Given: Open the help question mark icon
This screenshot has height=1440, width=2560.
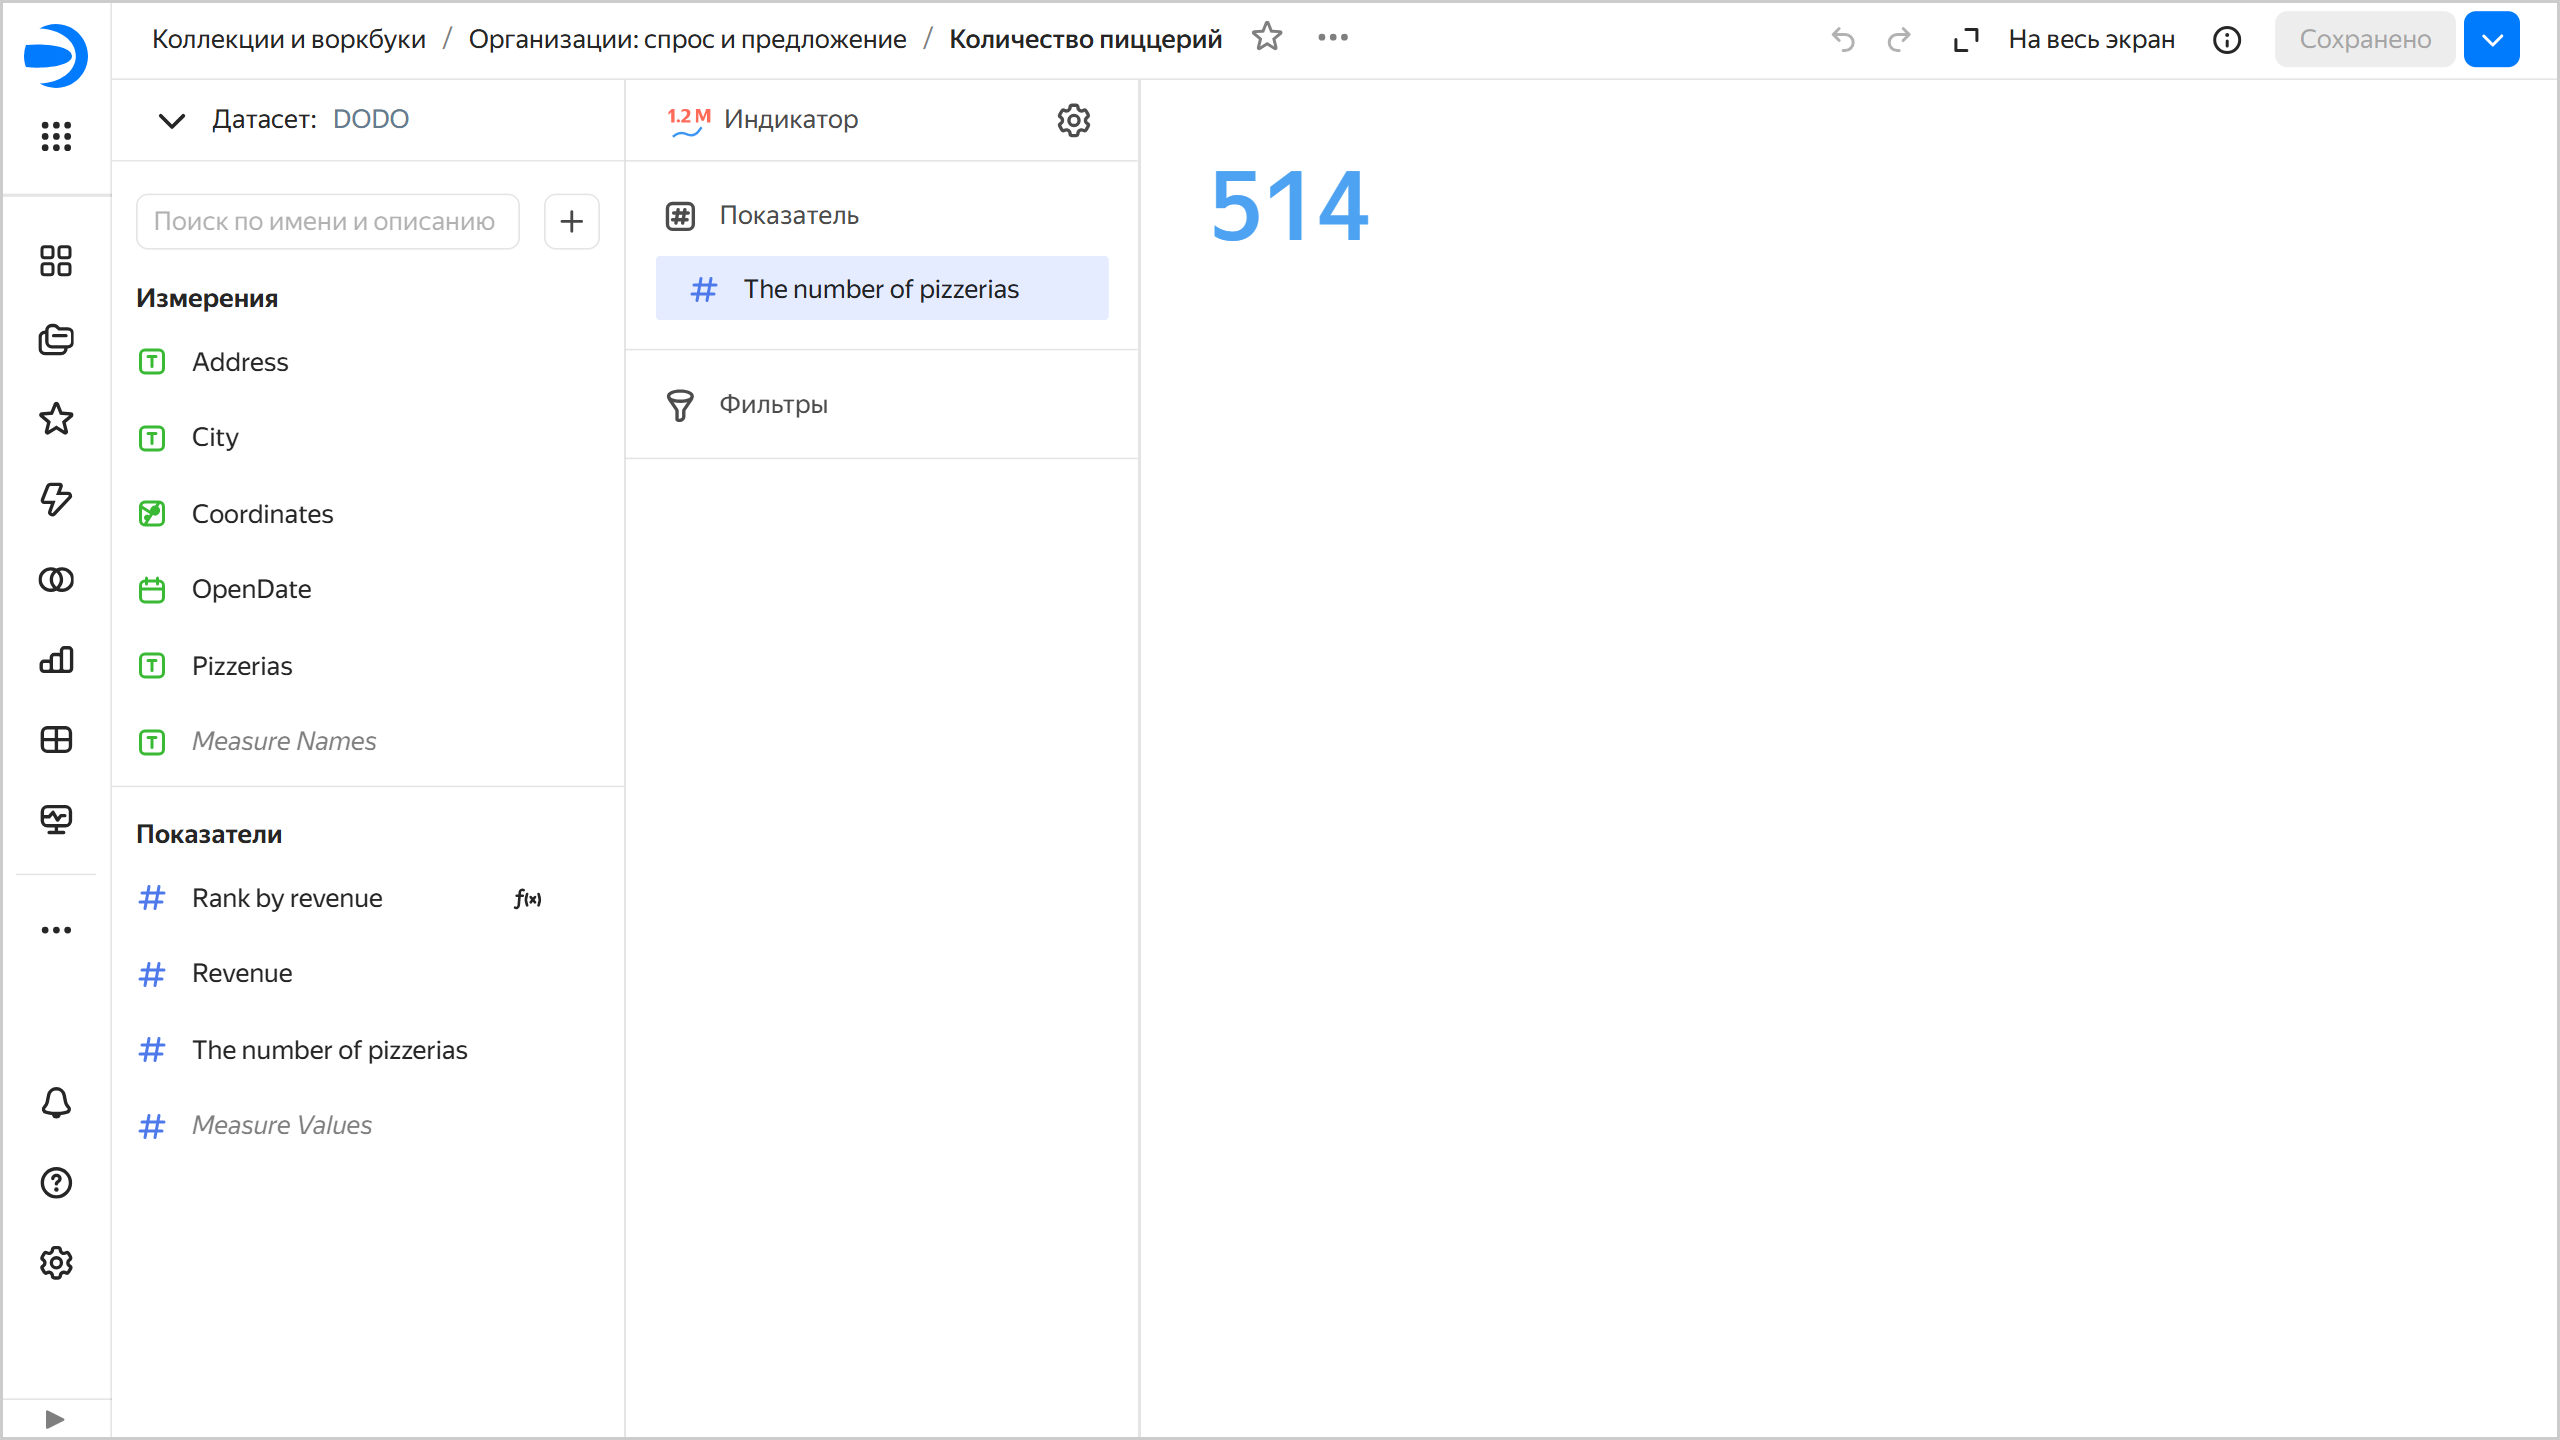Looking at the screenshot, I should coord(56,1183).
